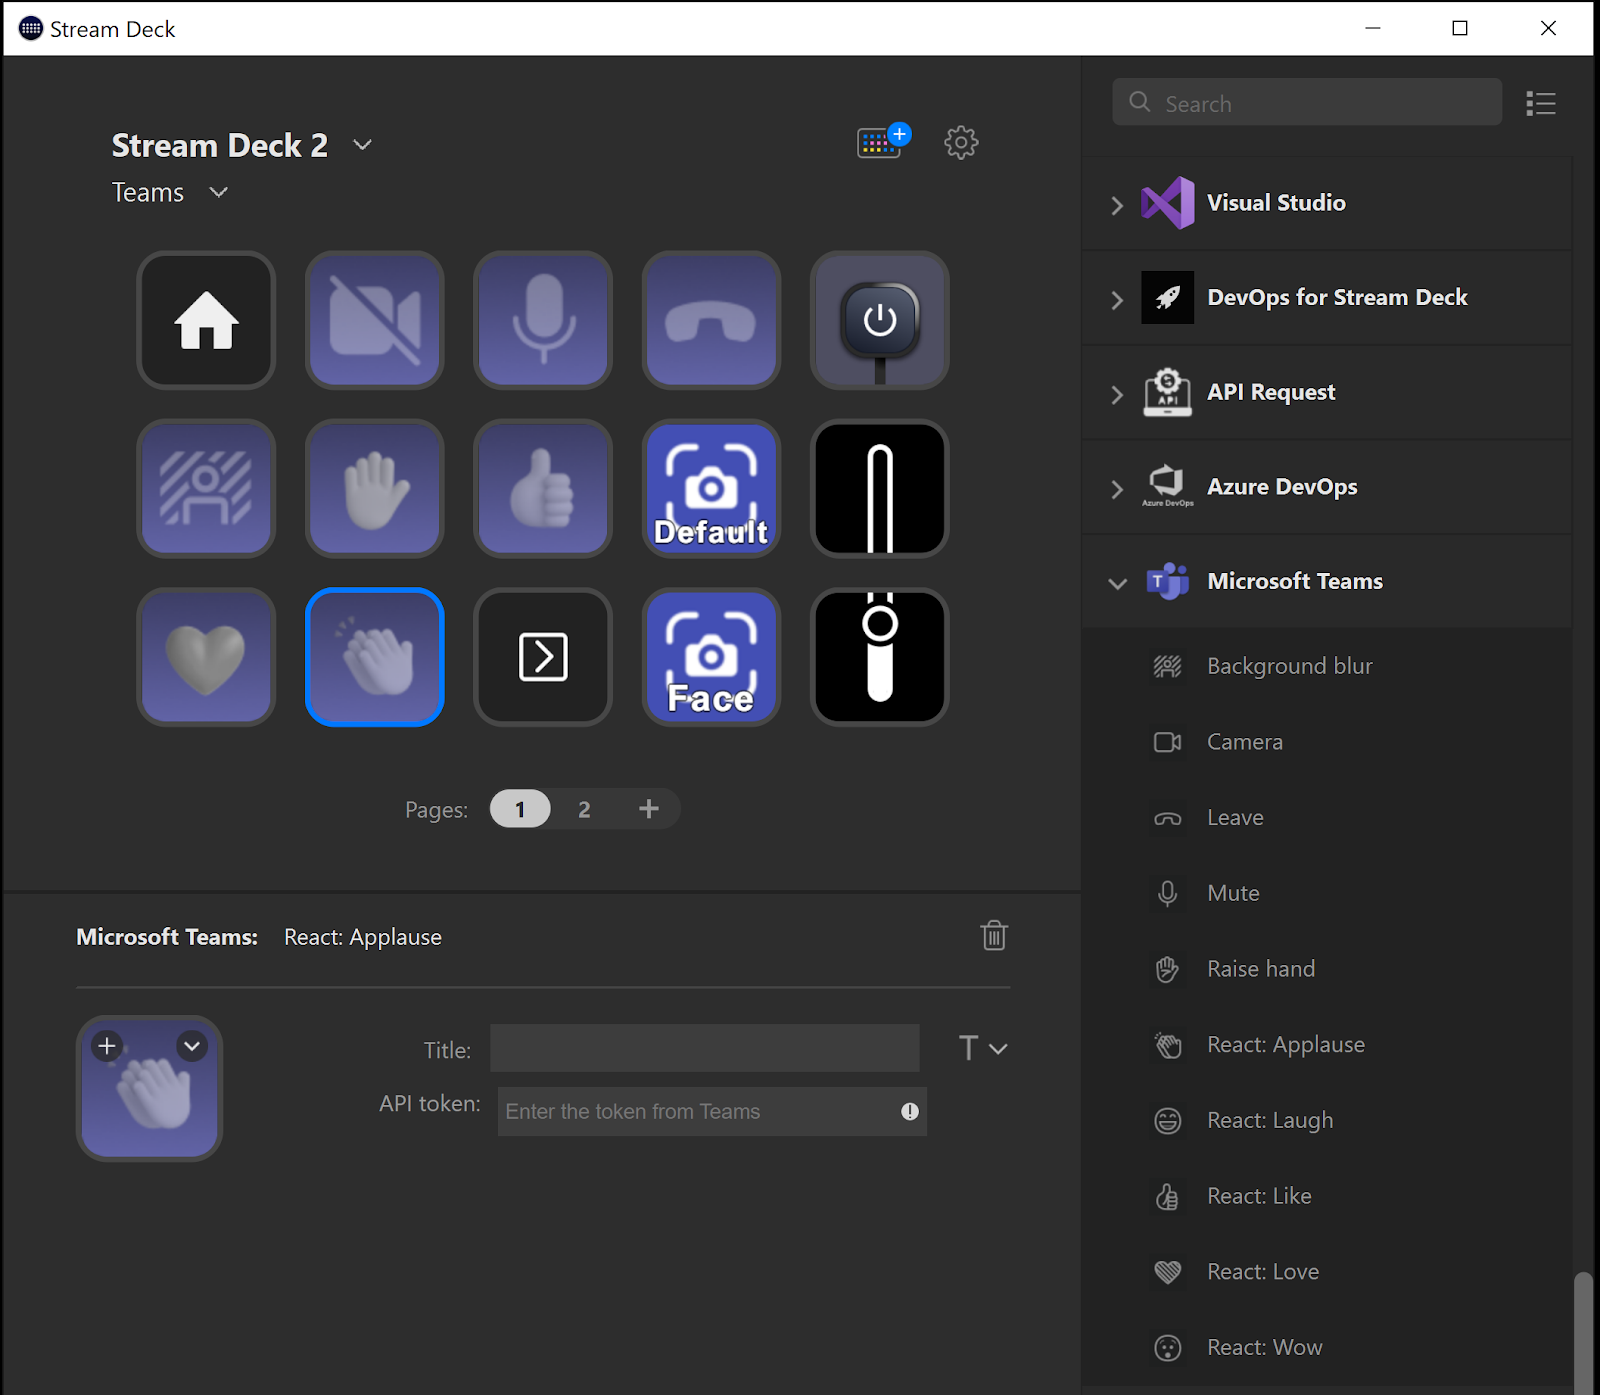This screenshot has height=1395, width=1600.
Task: Click the Search actions field
Action: (1307, 102)
